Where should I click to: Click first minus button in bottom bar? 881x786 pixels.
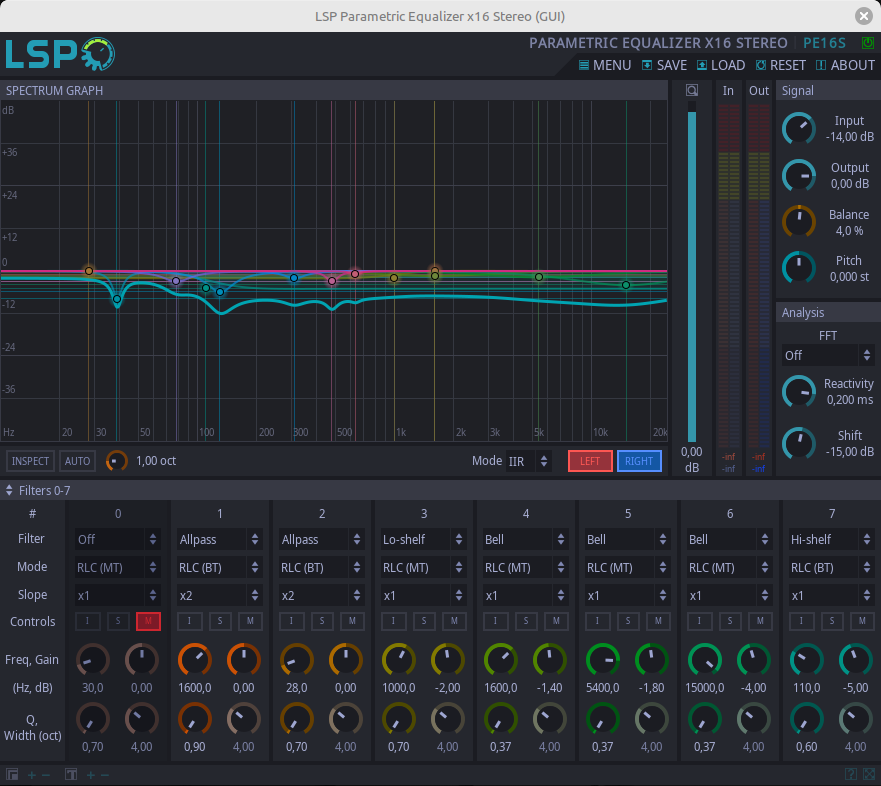tap(46, 775)
